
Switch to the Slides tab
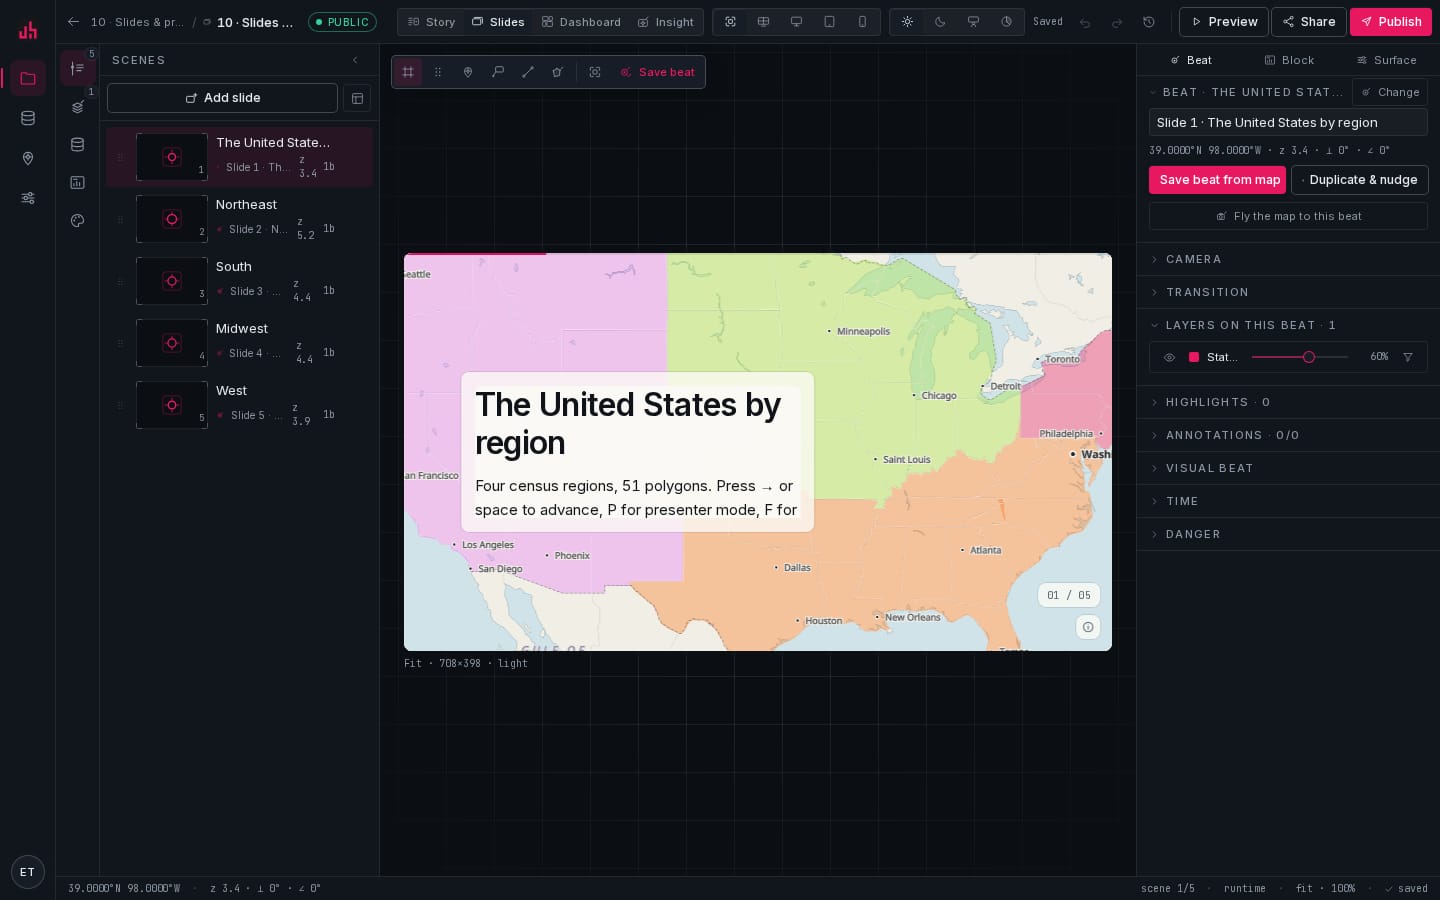[498, 22]
